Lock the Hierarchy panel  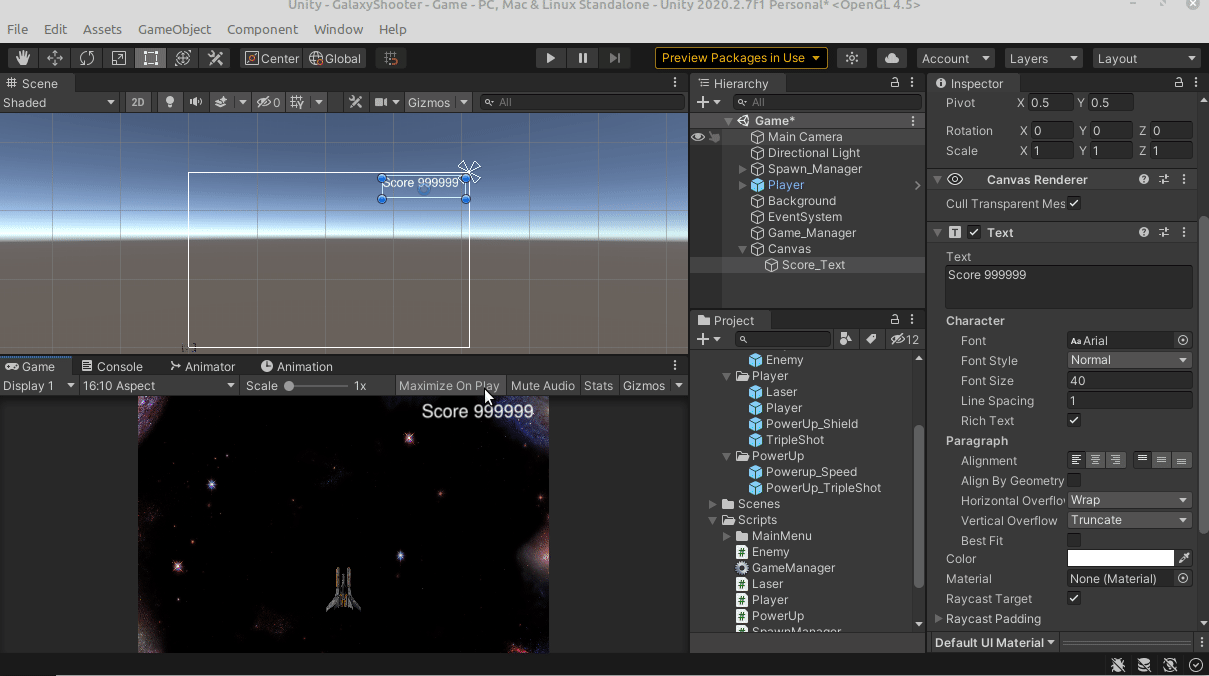tap(895, 83)
